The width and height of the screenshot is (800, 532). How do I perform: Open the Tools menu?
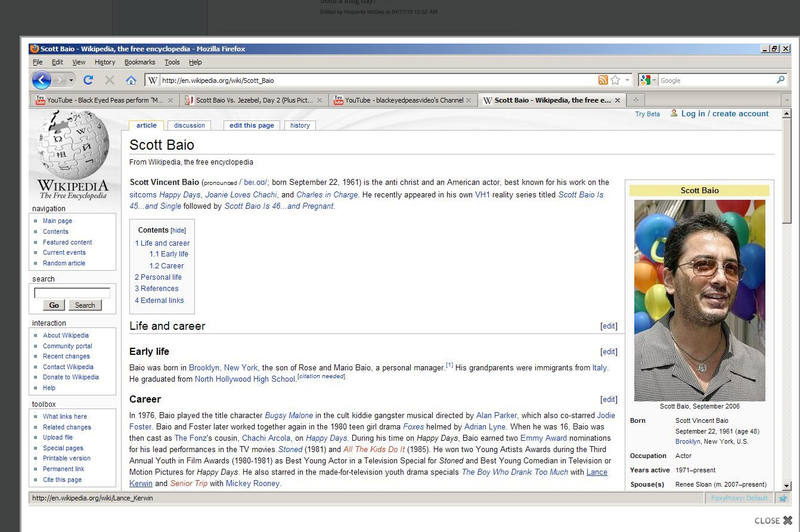click(x=172, y=62)
